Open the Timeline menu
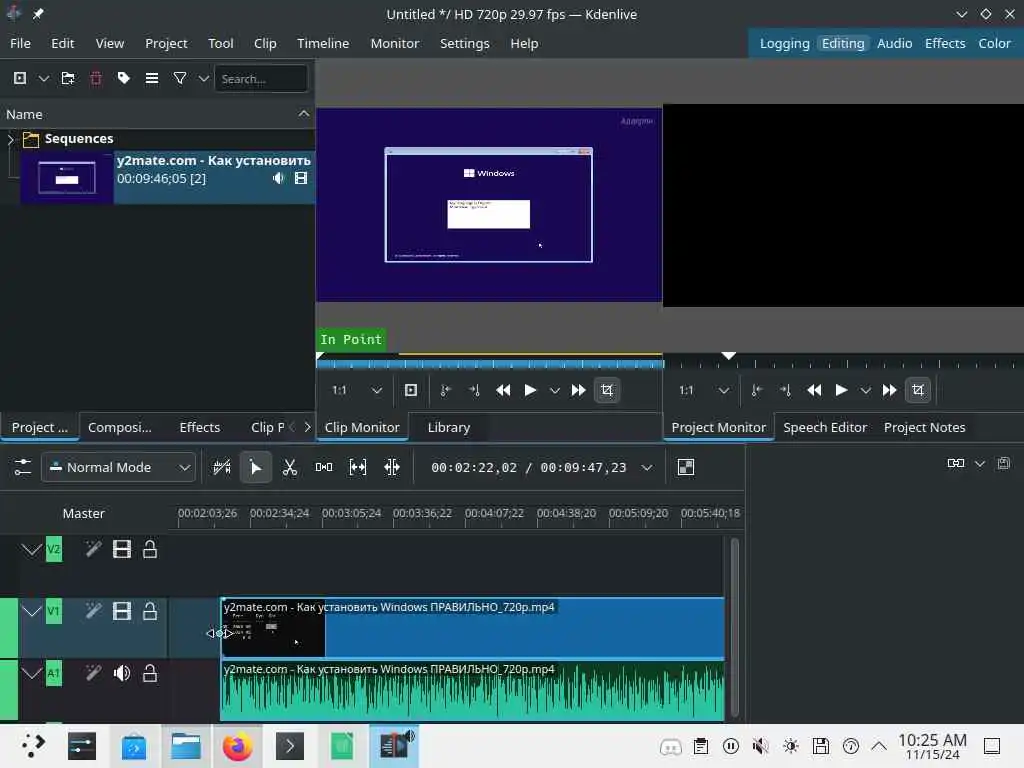1024x768 pixels. pos(323,44)
